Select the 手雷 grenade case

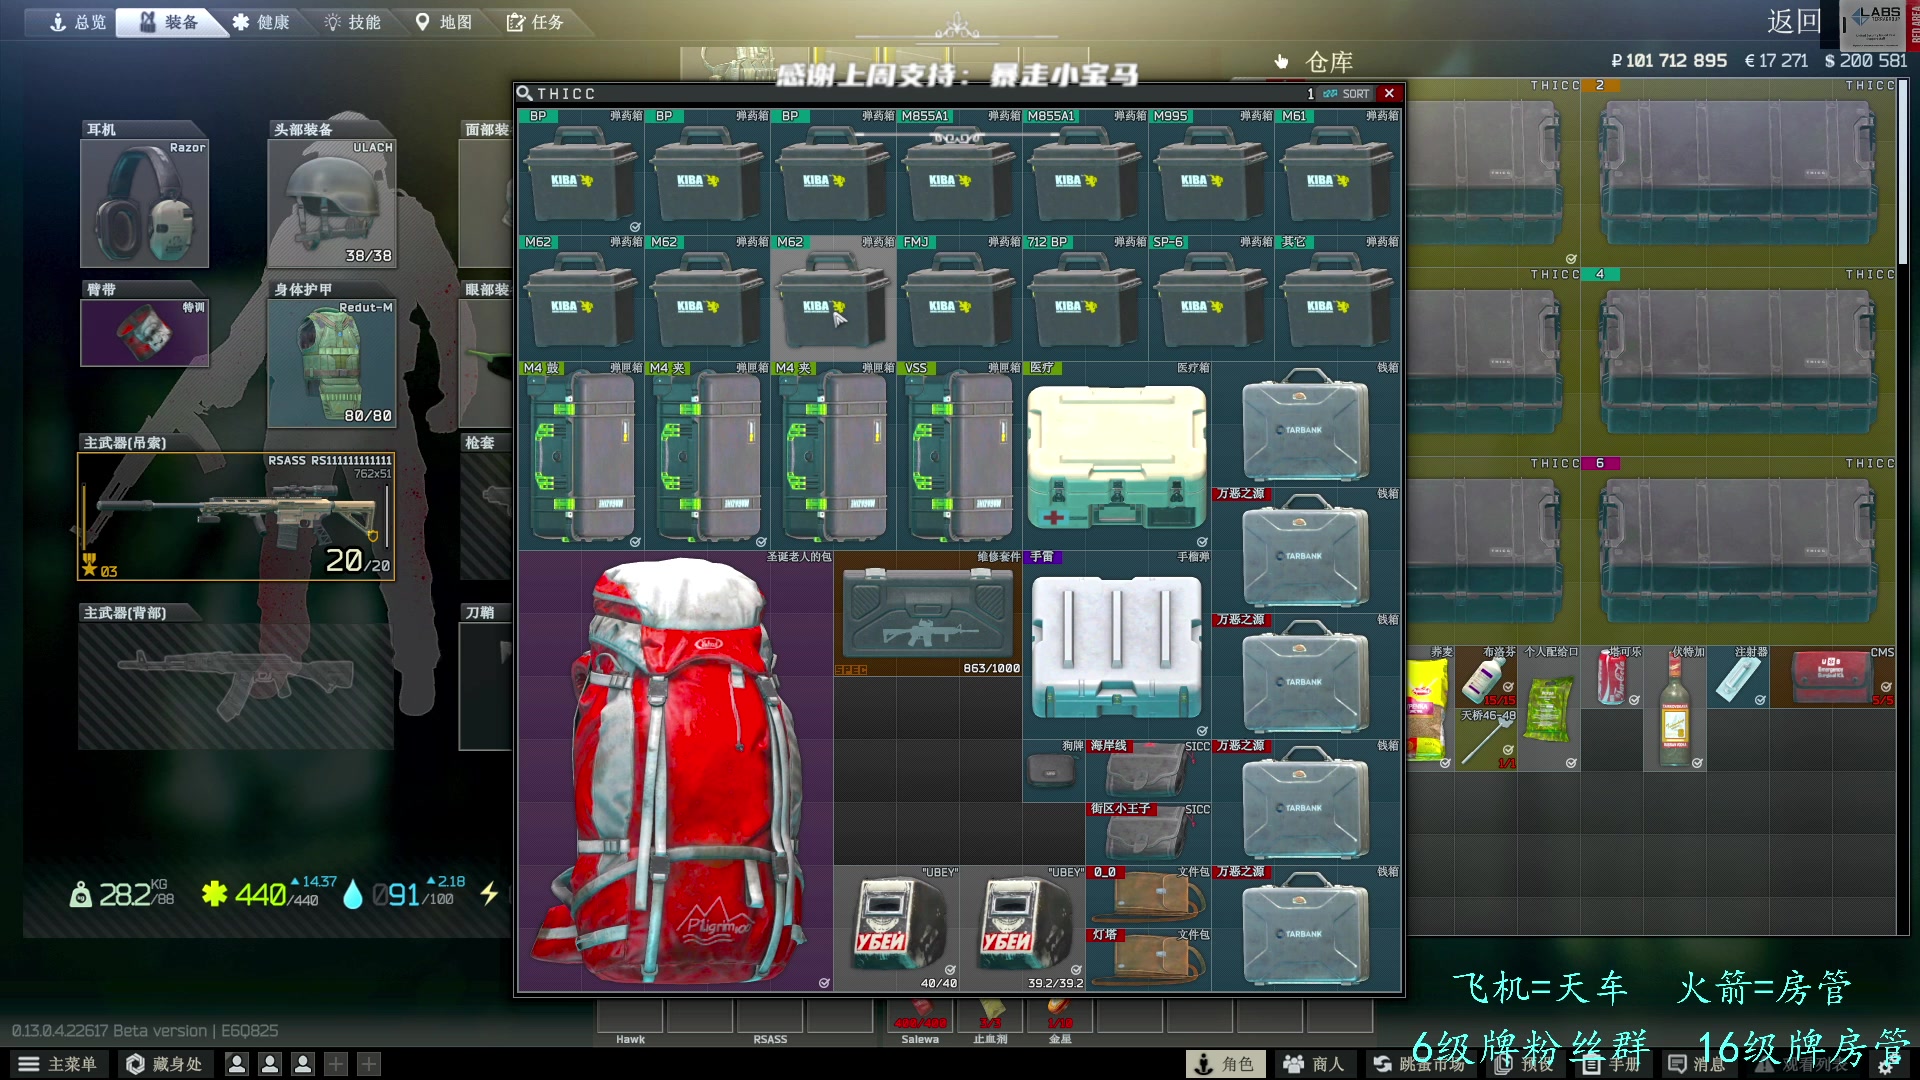coord(1117,644)
